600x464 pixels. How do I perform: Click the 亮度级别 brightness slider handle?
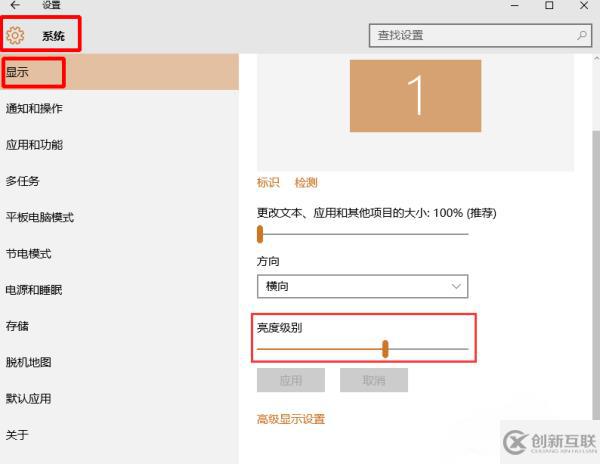(385, 349)
